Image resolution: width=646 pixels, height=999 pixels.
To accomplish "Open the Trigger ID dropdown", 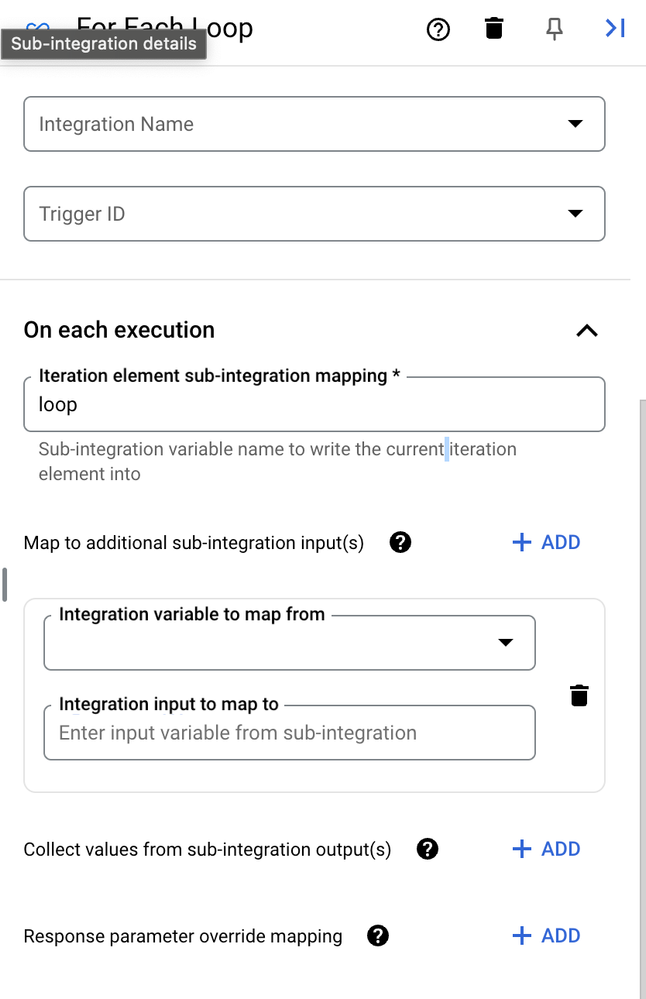I will click(314, 213).
